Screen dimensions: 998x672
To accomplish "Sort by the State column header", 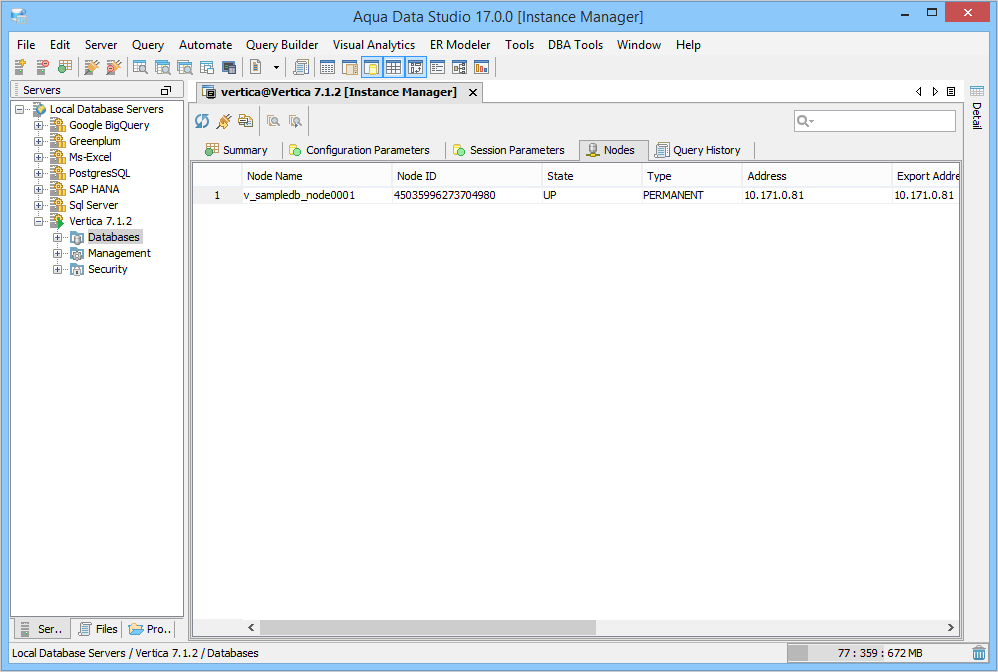I will (x=591, y=176).
